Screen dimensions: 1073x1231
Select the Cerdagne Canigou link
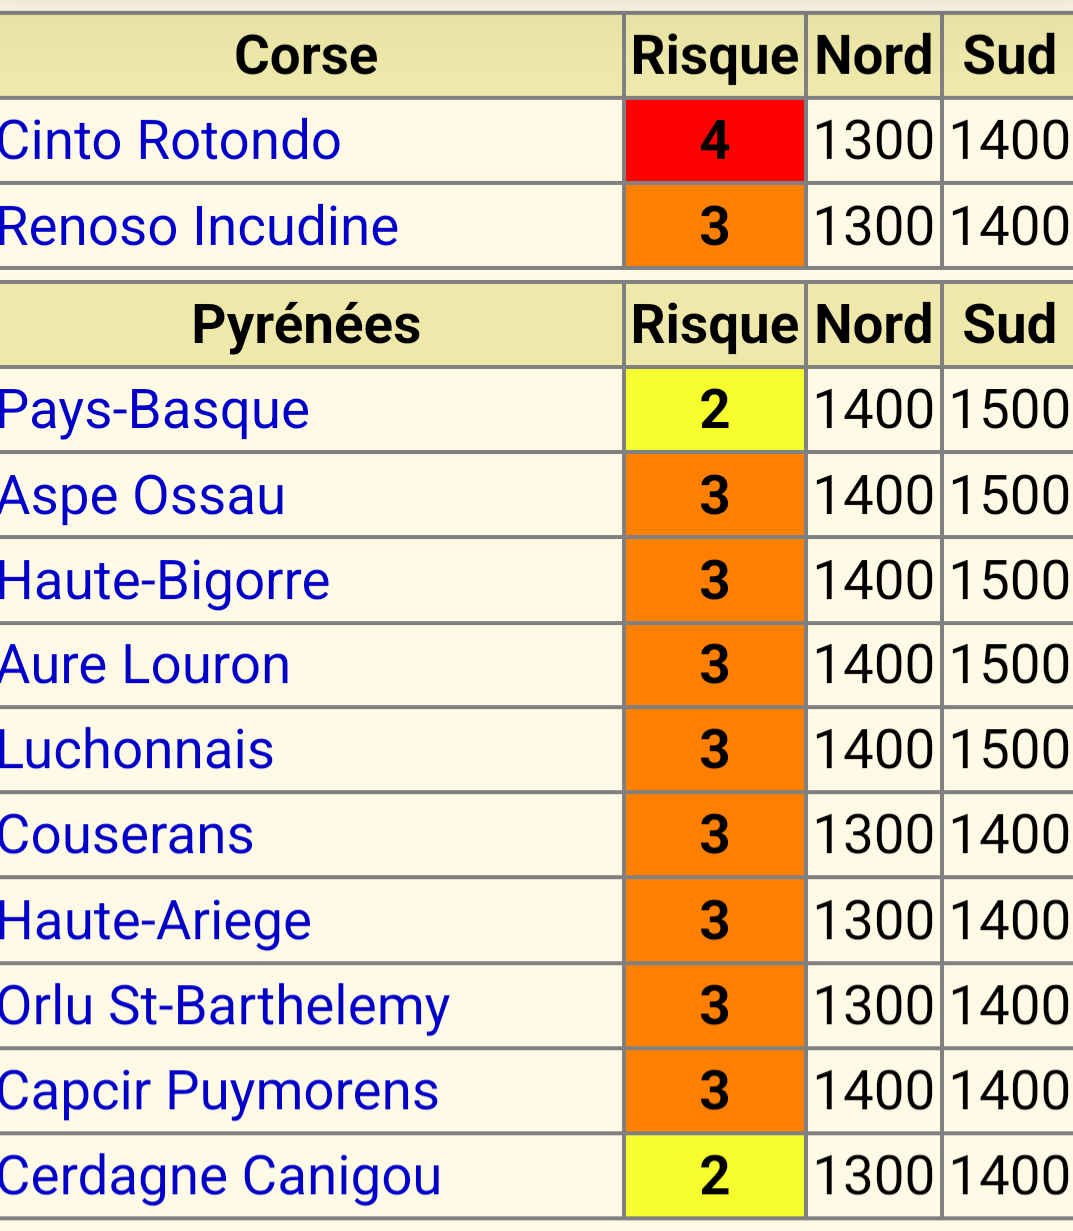220,1177
